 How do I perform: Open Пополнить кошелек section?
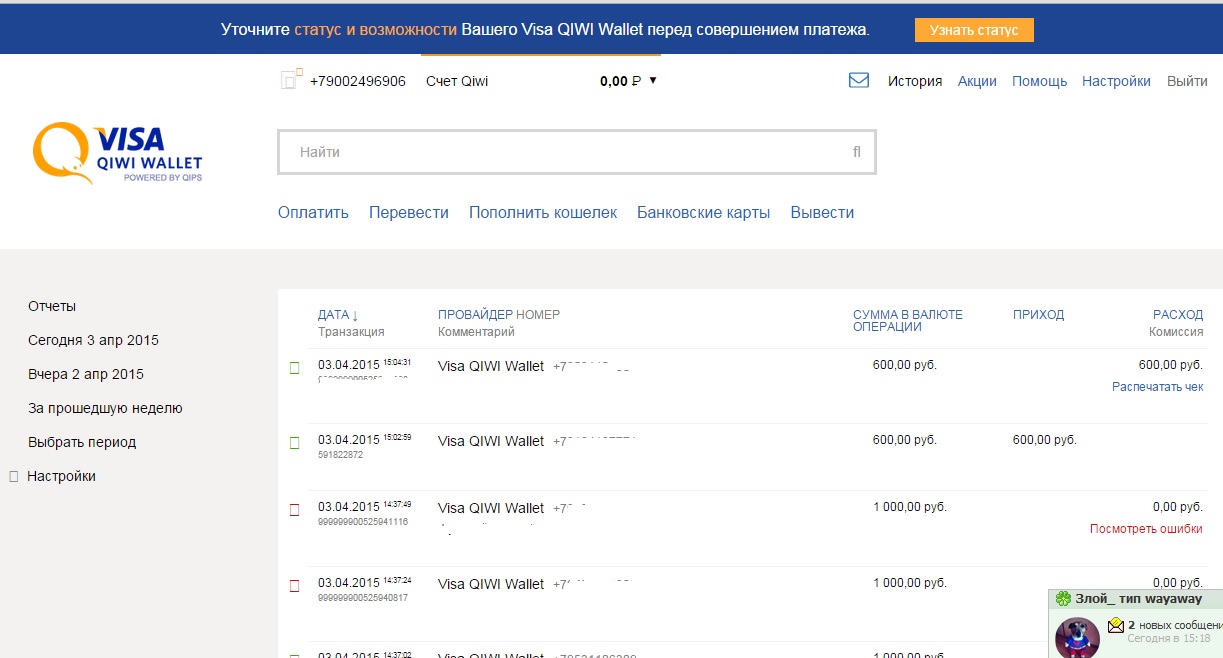[543, 212]
